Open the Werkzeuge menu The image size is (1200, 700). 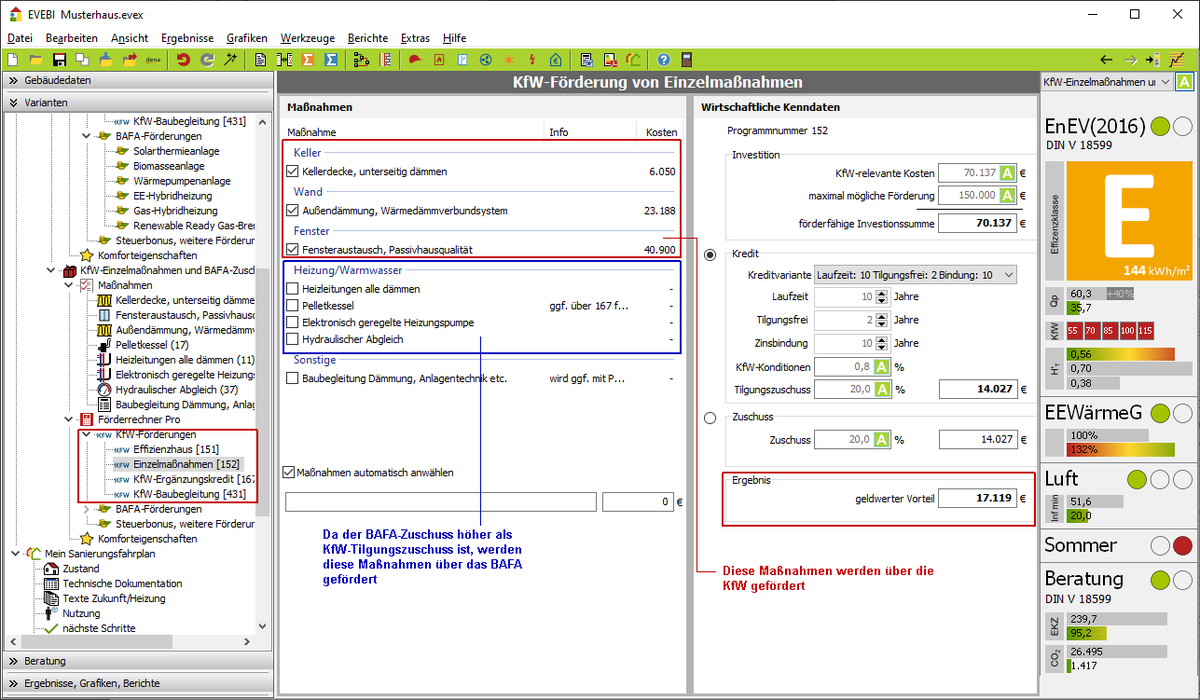coord(308,38)
